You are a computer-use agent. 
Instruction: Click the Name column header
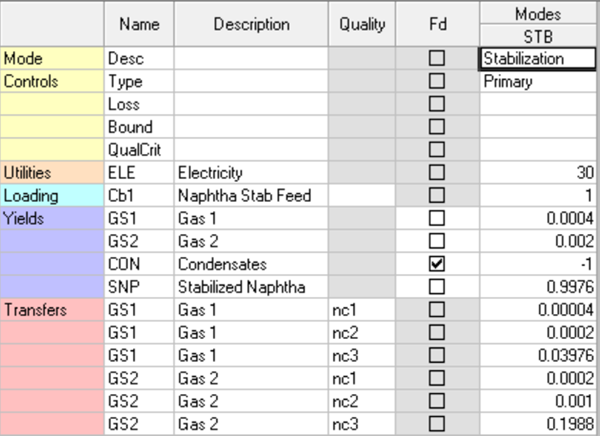[x=139, y=24]
